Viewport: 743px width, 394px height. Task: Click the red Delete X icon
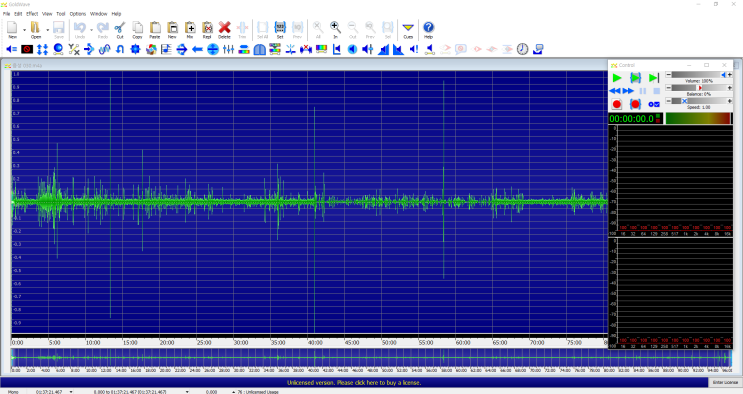coord(225,29)
